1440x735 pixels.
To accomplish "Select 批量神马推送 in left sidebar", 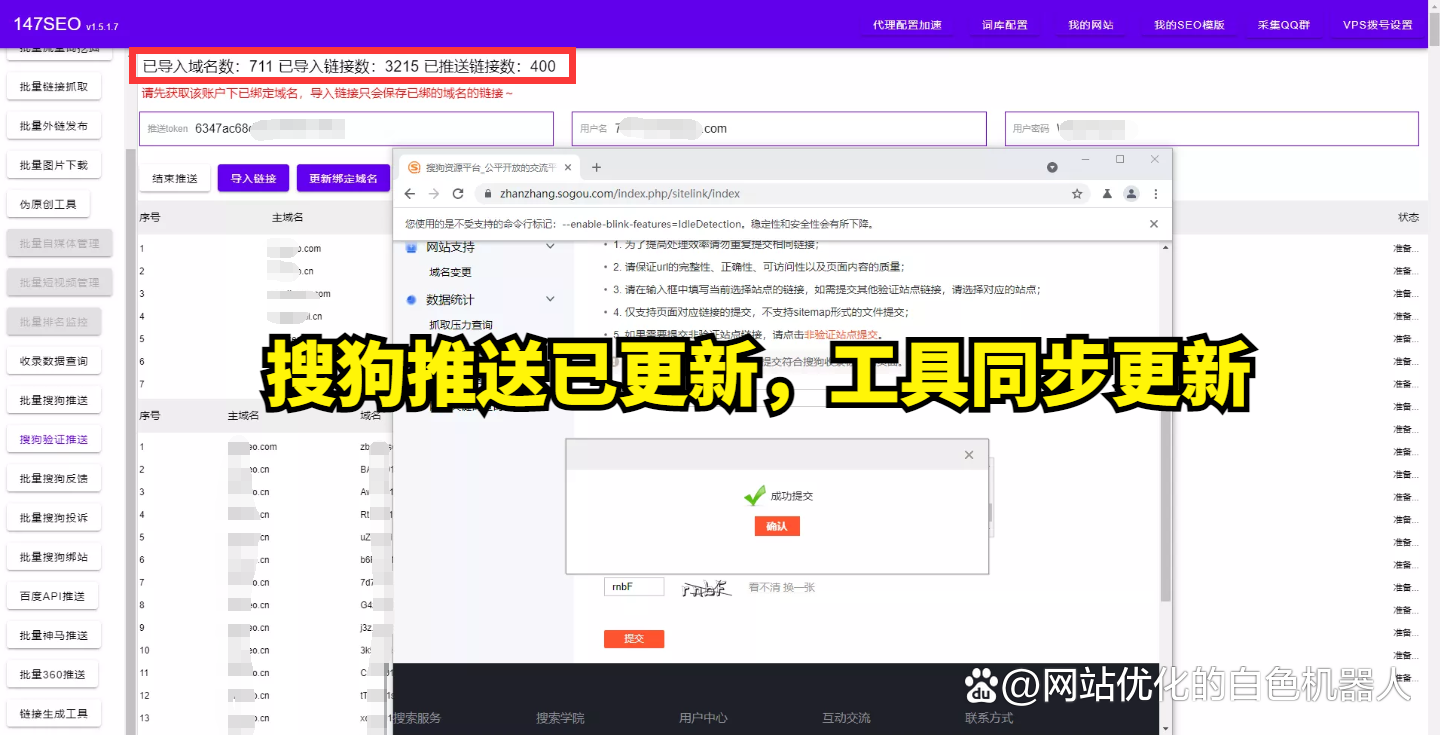I will tap(54, 635).
